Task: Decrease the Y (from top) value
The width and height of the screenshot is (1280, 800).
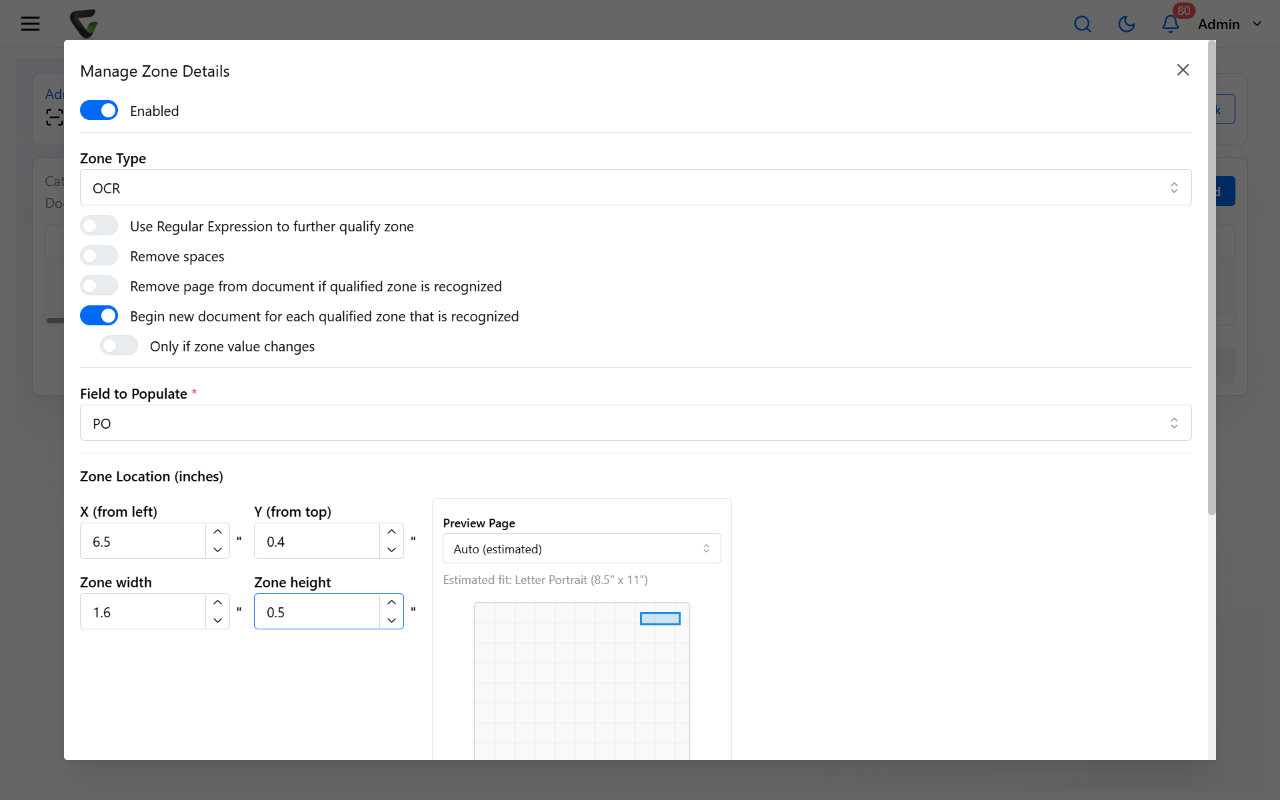Action: pos(391,550)
